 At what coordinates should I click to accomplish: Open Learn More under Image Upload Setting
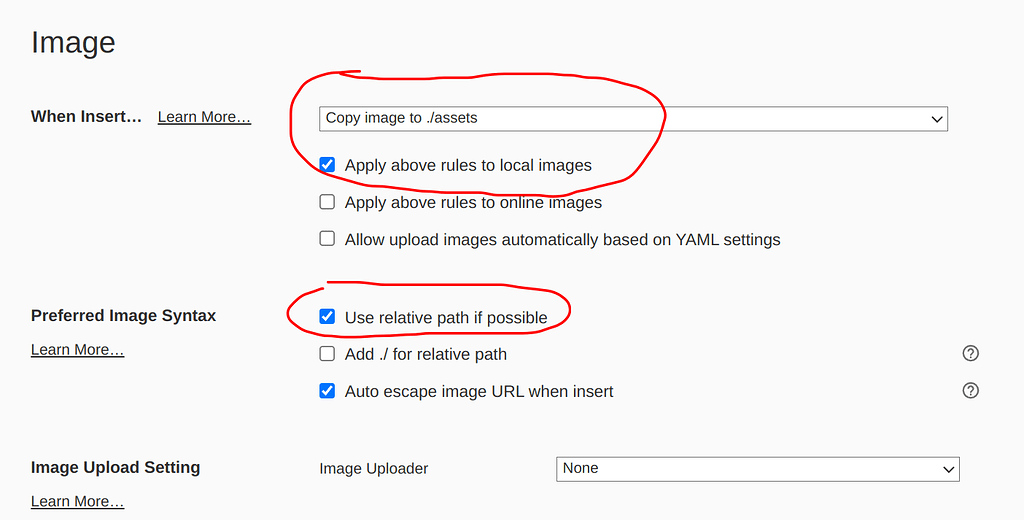coord(77,502)
